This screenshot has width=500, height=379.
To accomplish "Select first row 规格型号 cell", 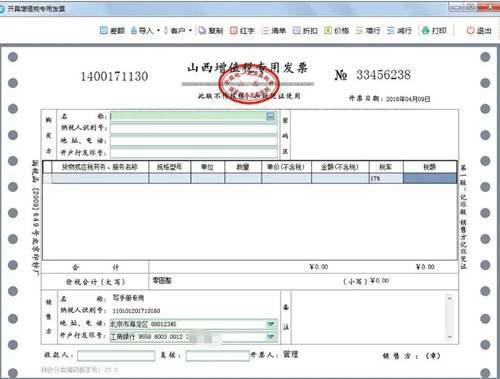I will [x=170, y=178].
